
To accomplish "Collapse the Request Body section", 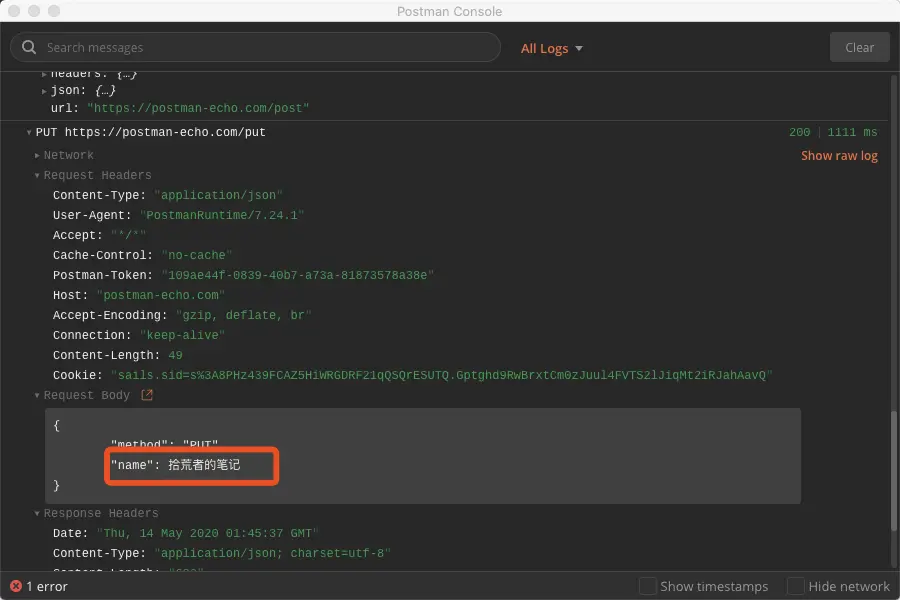I will click(37, 395).
